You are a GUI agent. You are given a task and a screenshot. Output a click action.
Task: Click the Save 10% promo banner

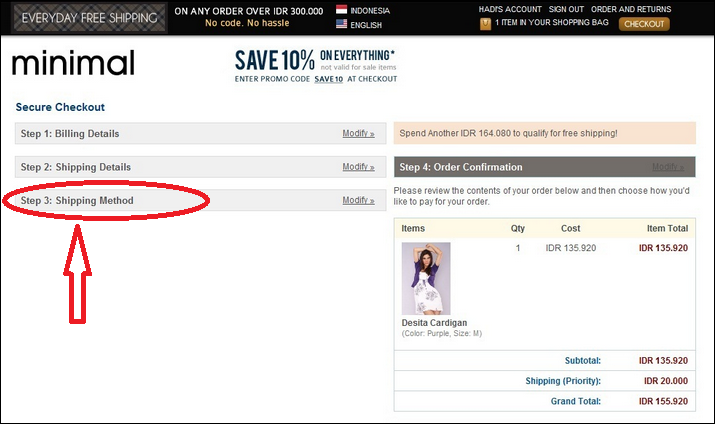coord(316,66)
